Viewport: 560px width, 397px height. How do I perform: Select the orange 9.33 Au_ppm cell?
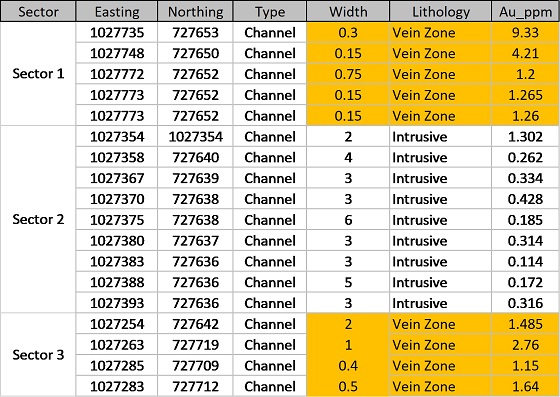pos(525,32)
